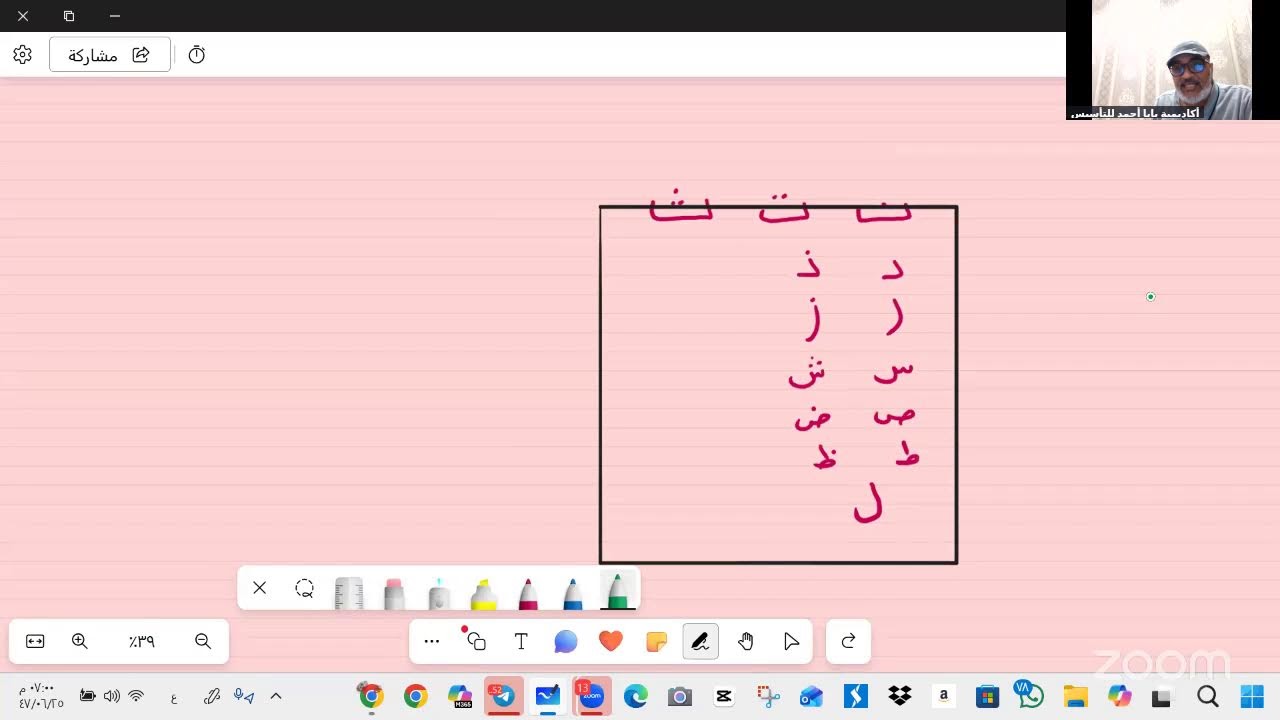Image resolution: width=1280 pixels, height=720 pixels.
Task: Toggle the inking pen mode
Action: [701, 642]
